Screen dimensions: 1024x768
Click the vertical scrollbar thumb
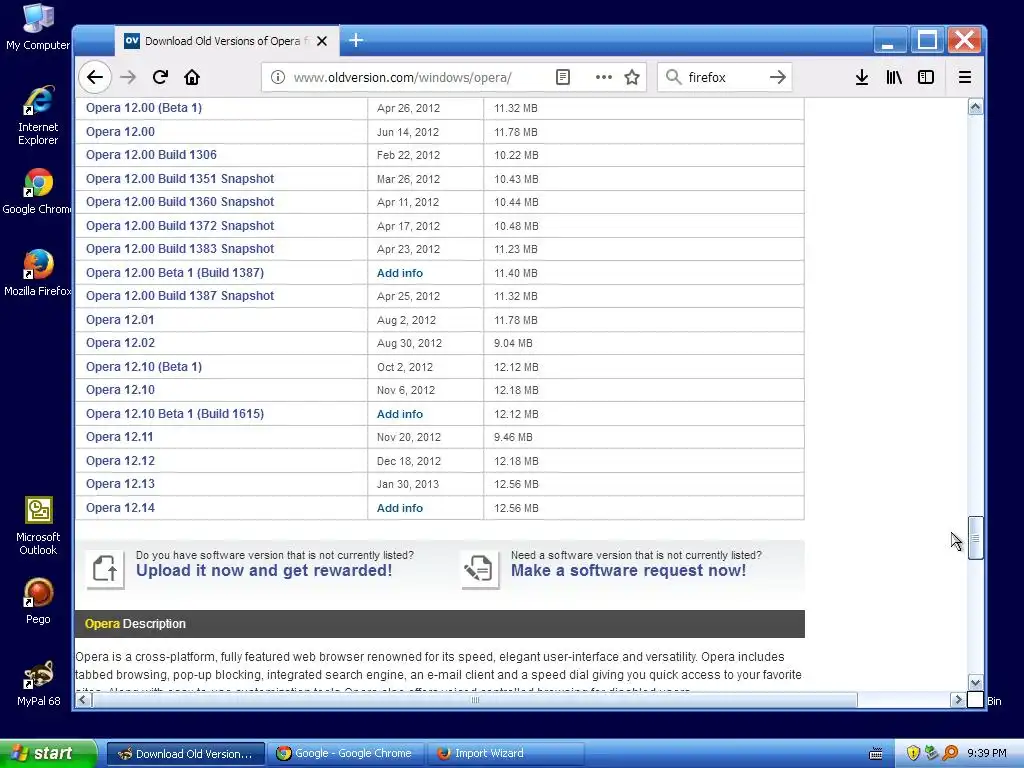[975, 538]
